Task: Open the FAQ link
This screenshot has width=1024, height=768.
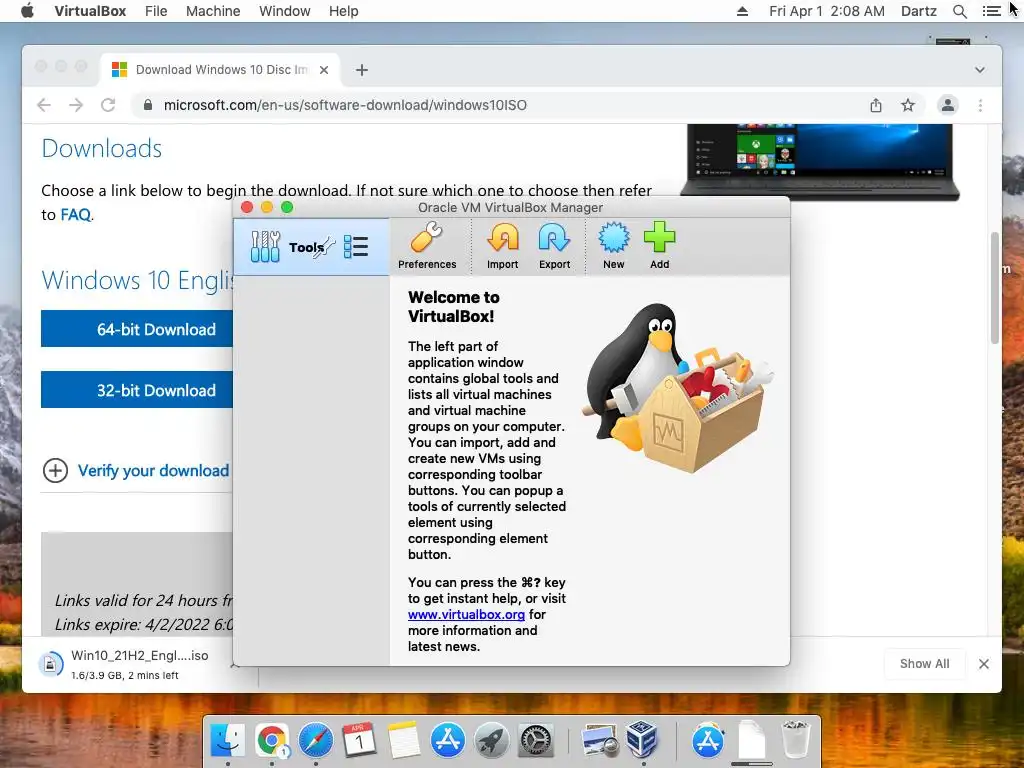Action: 76,215
